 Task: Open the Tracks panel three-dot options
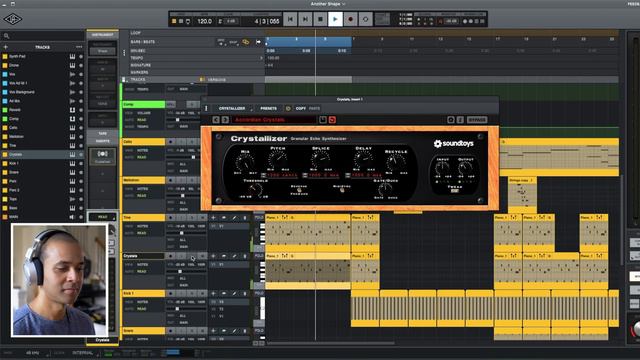79,47
